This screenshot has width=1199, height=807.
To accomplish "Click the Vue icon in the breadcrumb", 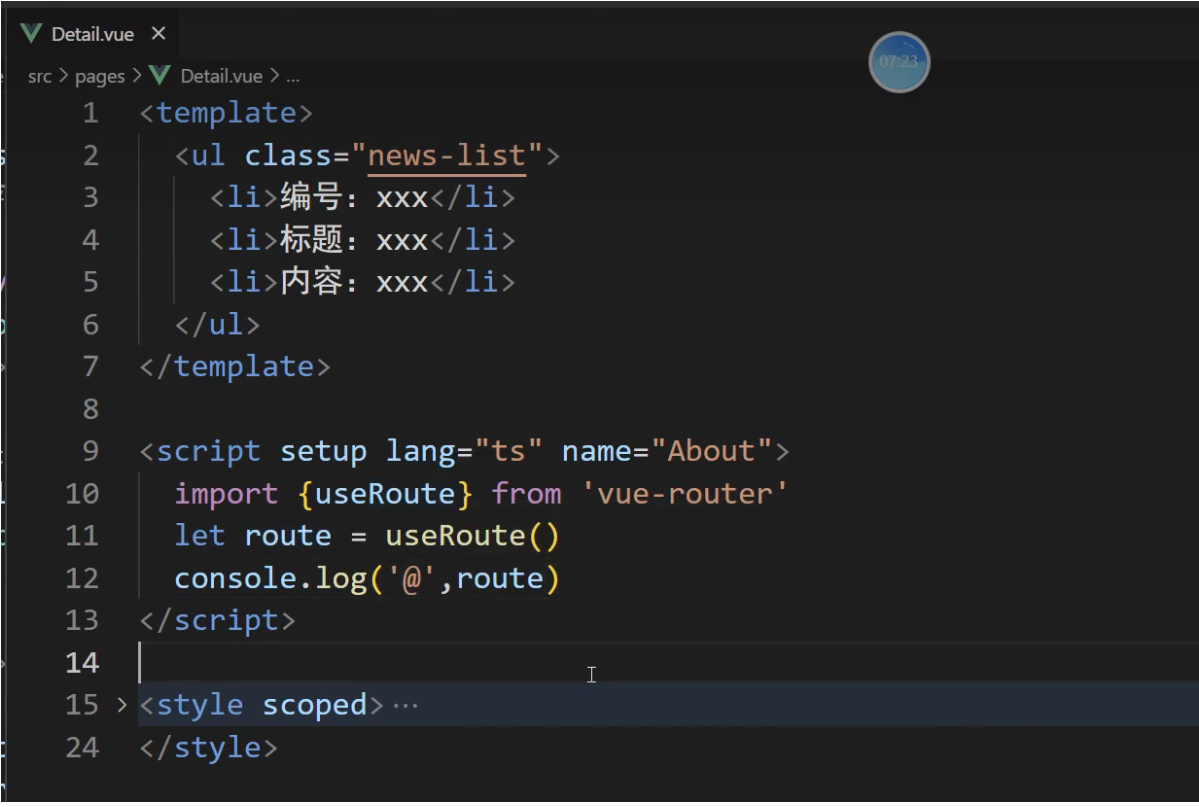I will (x=160, y=76).
